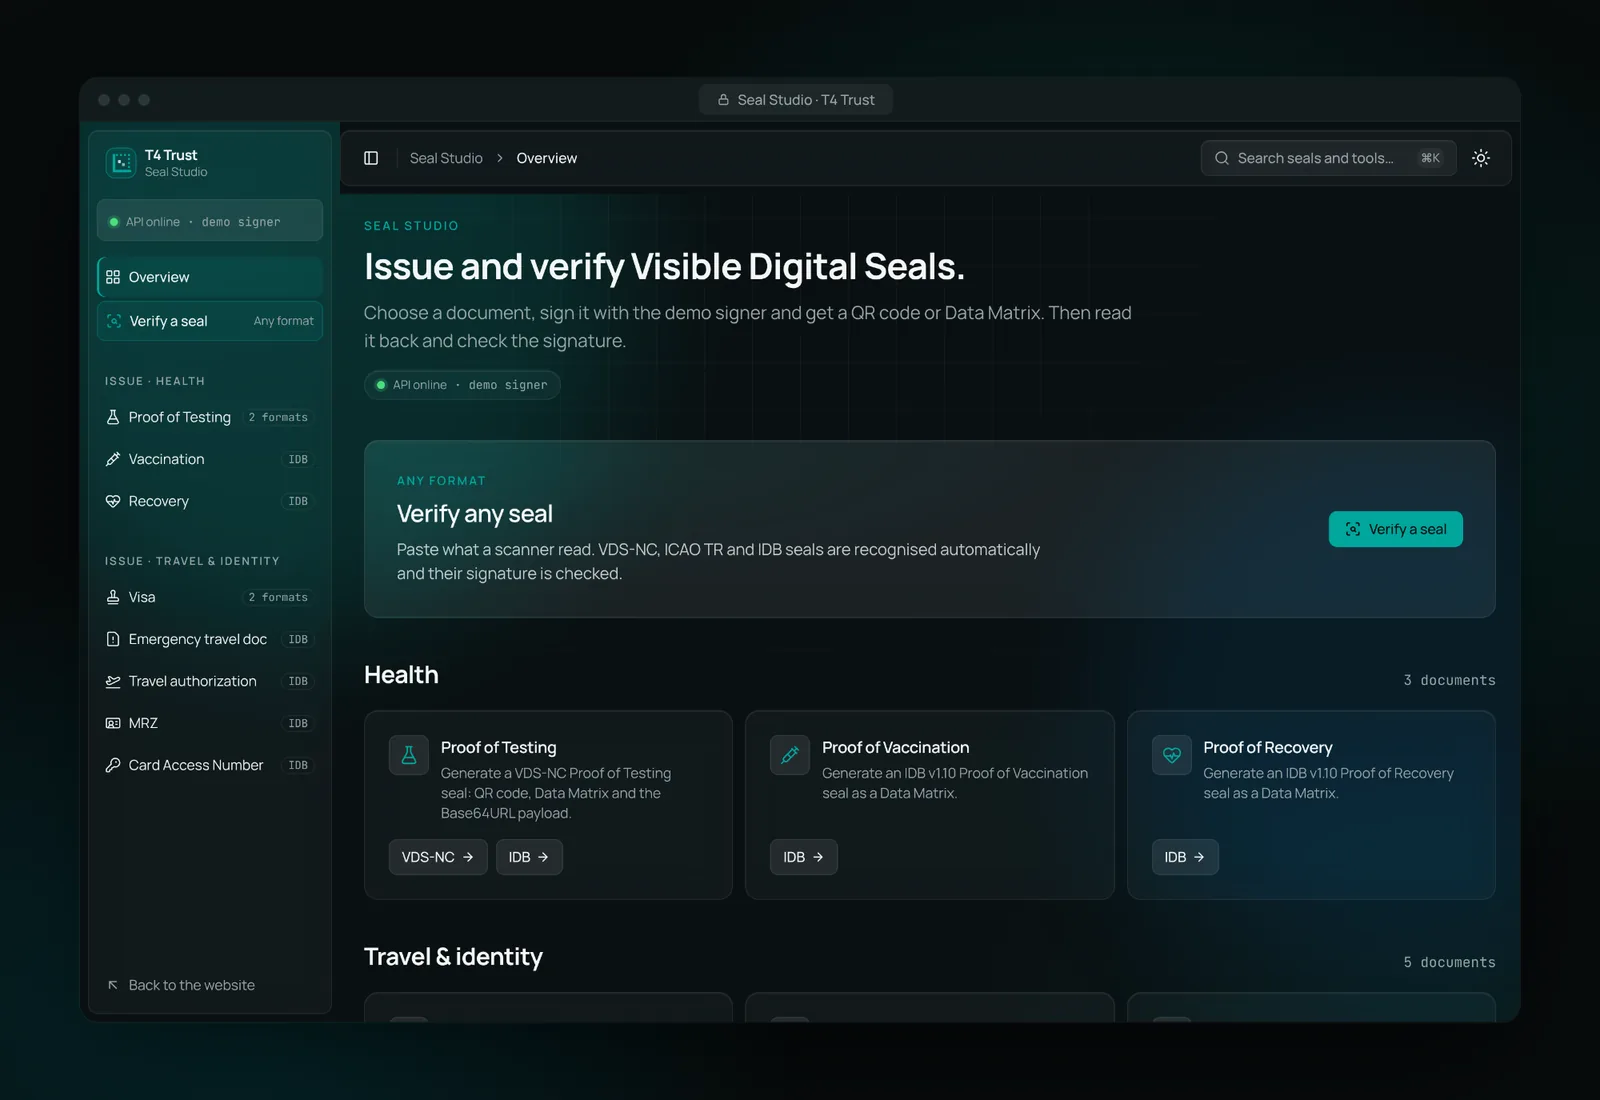Screen dimensions: 1600x1100
Task: Toggle the sidebar panel icon
Action: (371, 158)
